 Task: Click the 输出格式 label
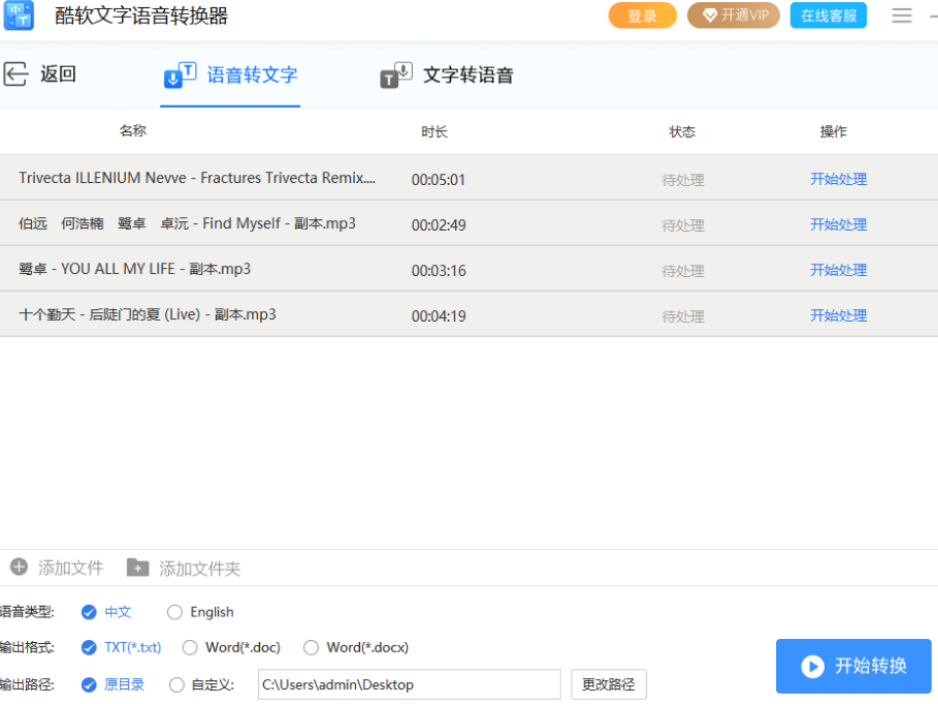[27, 647]
